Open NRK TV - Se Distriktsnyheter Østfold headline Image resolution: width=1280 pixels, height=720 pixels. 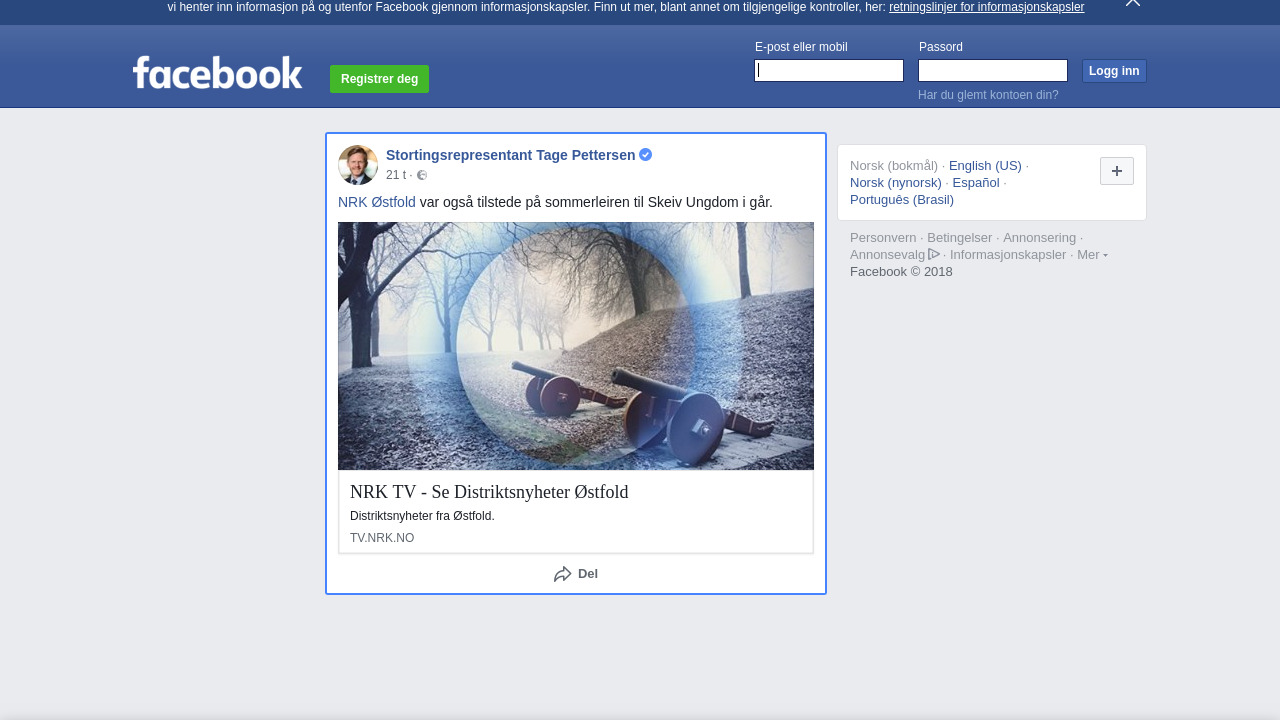pyautogui.click(x=489, y=492)
